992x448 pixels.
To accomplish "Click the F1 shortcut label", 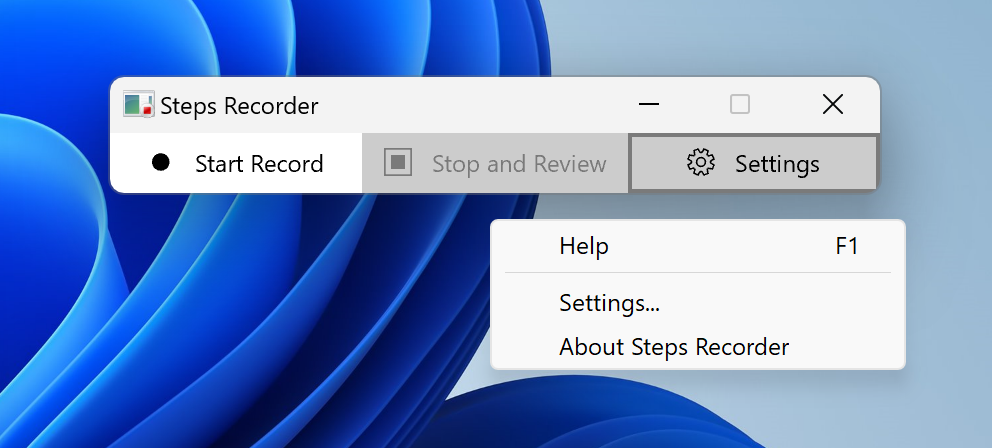I will click(846, 246).
